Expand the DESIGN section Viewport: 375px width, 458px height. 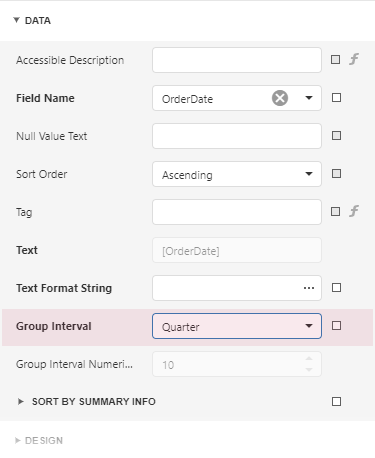18,441
